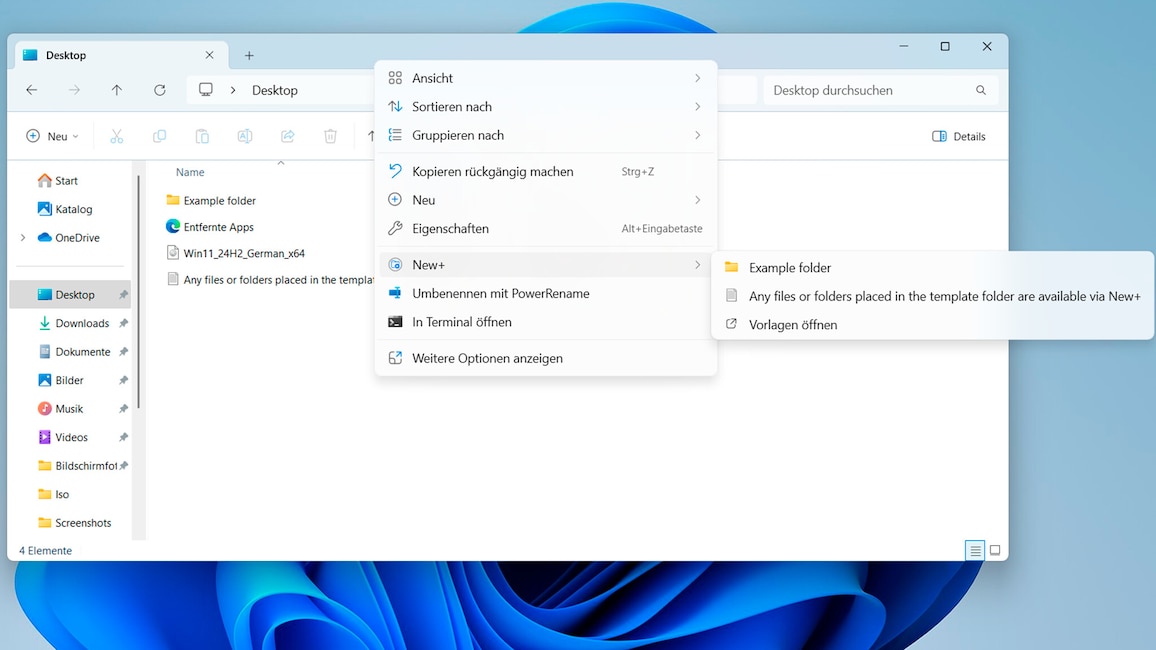
Task: Click the breadcrumb chevron before Desktop
Action: pos(233,90)
